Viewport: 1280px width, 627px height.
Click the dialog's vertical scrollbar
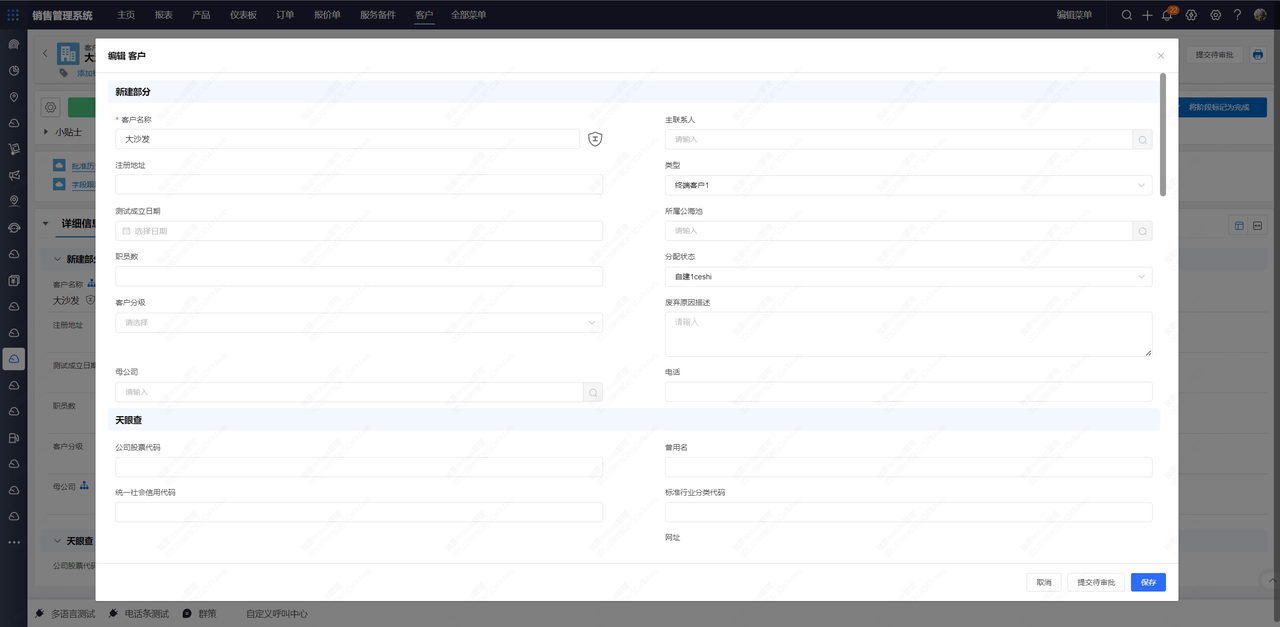(x=1162, y=135)
